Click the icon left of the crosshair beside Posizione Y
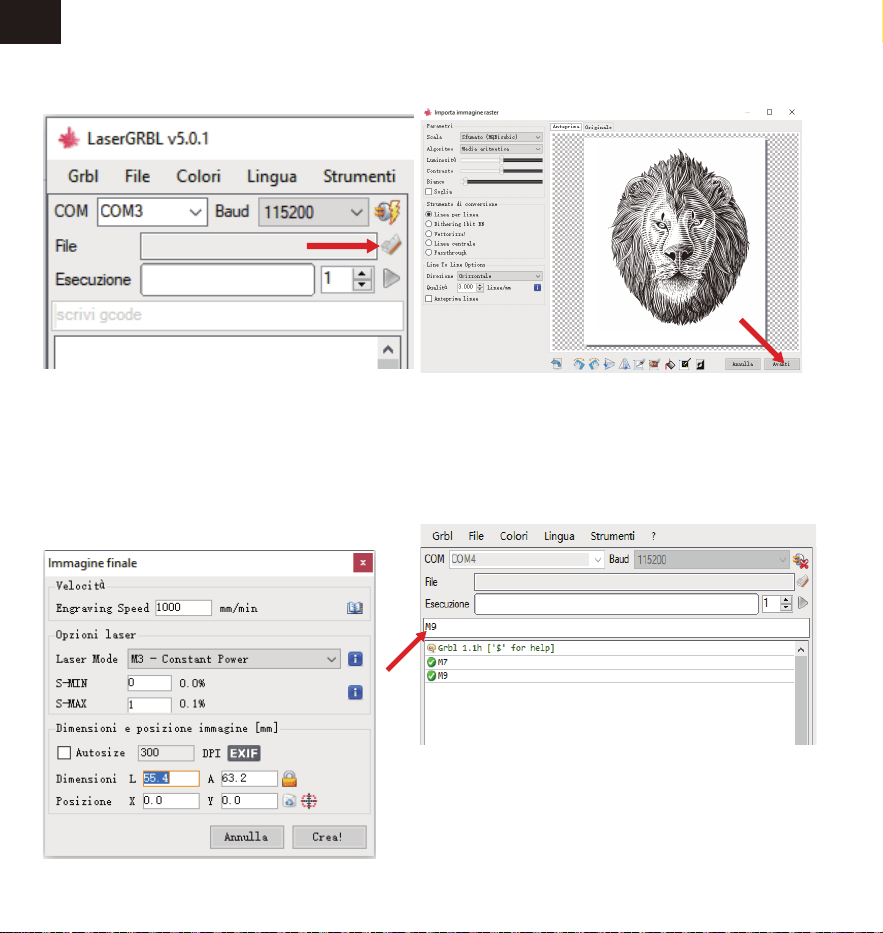The height and width of the screenshot is (933, 883). (x=289, y=801)
